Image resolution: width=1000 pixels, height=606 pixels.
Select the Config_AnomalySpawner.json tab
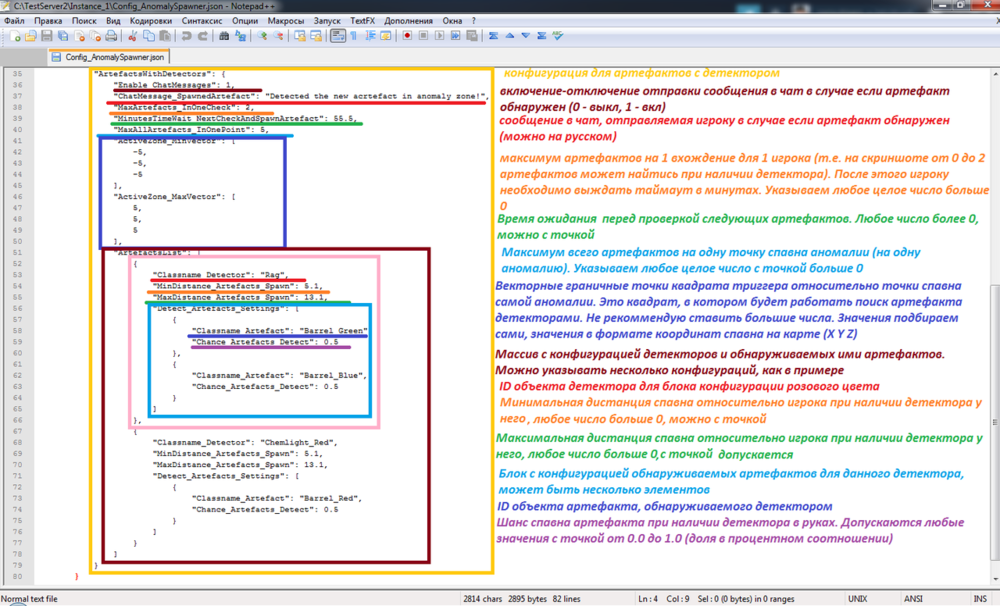point(108,57)
